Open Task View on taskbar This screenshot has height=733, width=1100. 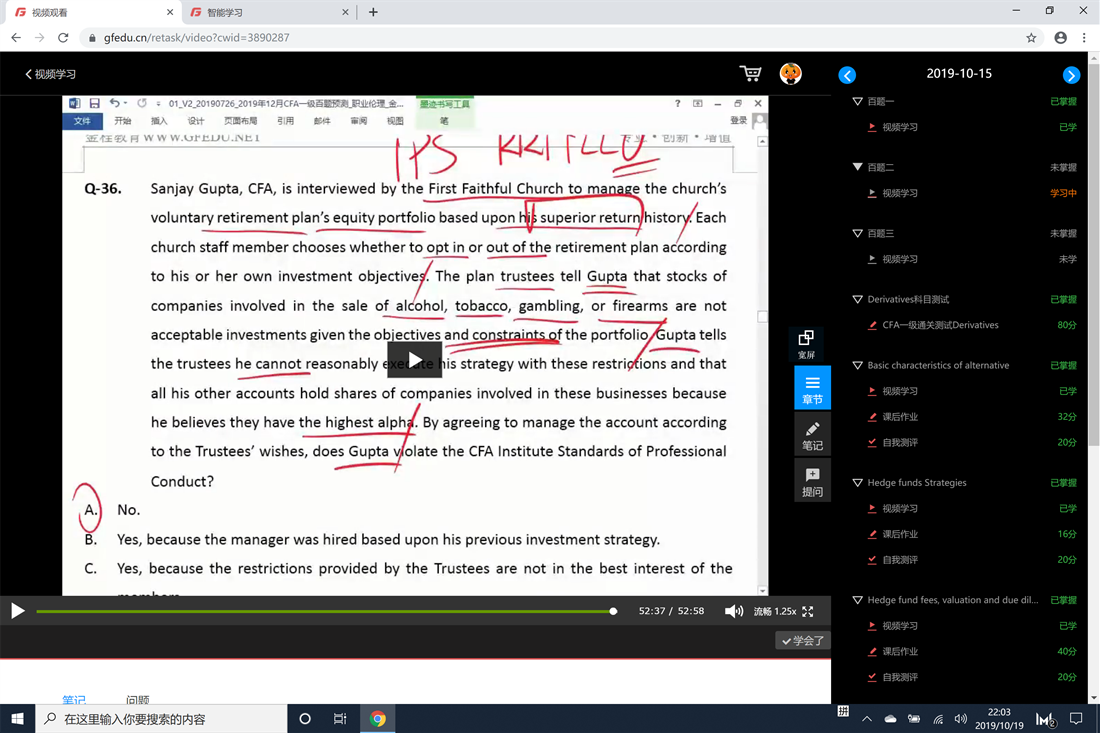pyautogui.click(x=340, y=719)
